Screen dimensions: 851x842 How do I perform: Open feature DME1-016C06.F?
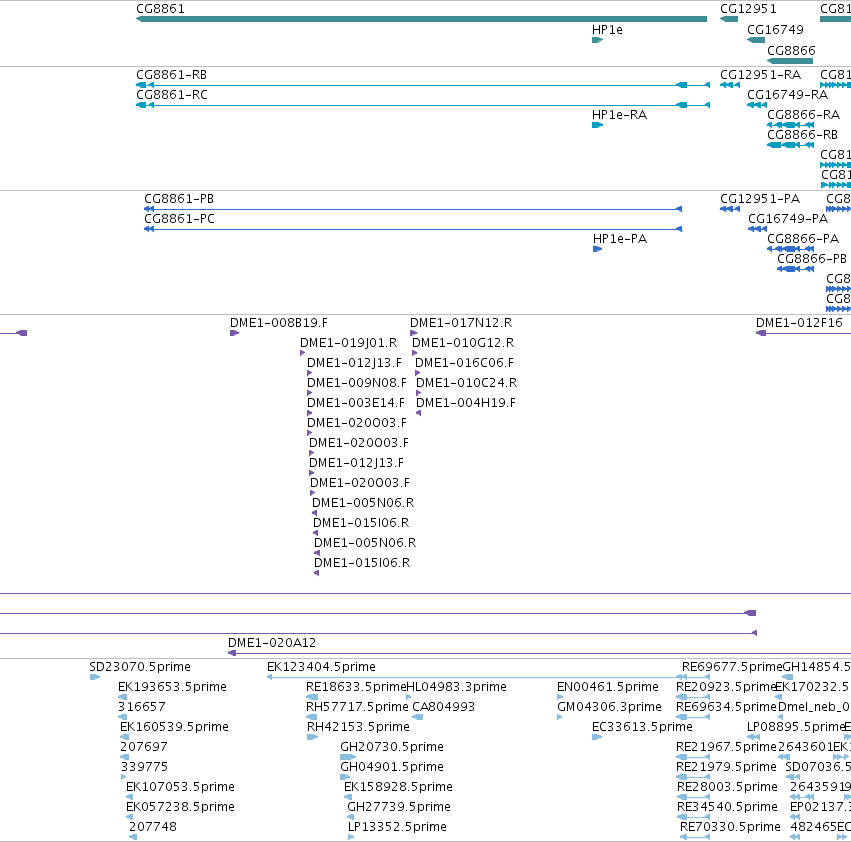(464, 363)
